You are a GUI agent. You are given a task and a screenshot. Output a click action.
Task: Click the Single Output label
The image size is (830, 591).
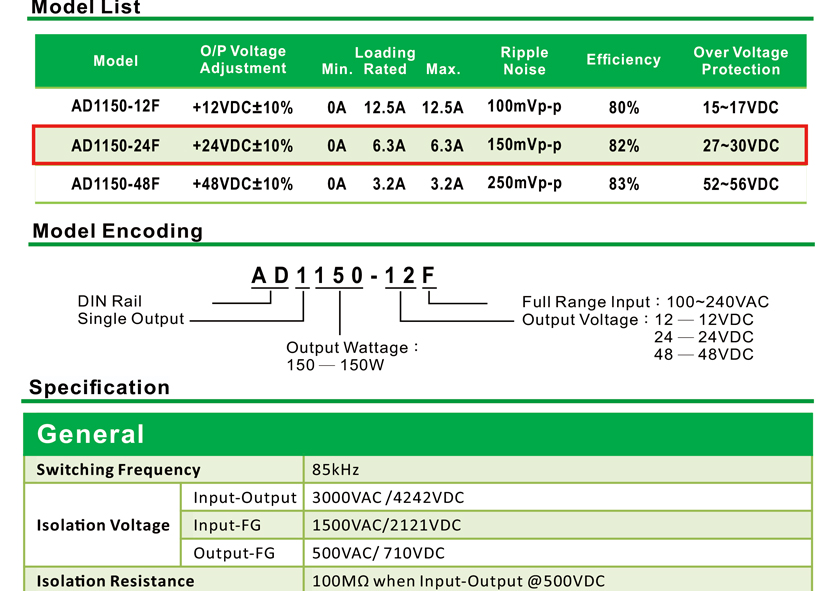131,319
